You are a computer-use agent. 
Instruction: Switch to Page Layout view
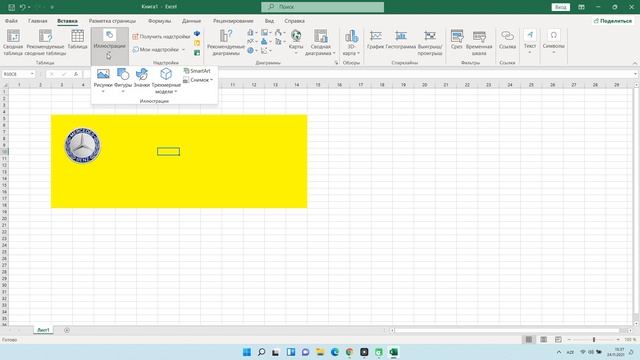tap(543, 340)
